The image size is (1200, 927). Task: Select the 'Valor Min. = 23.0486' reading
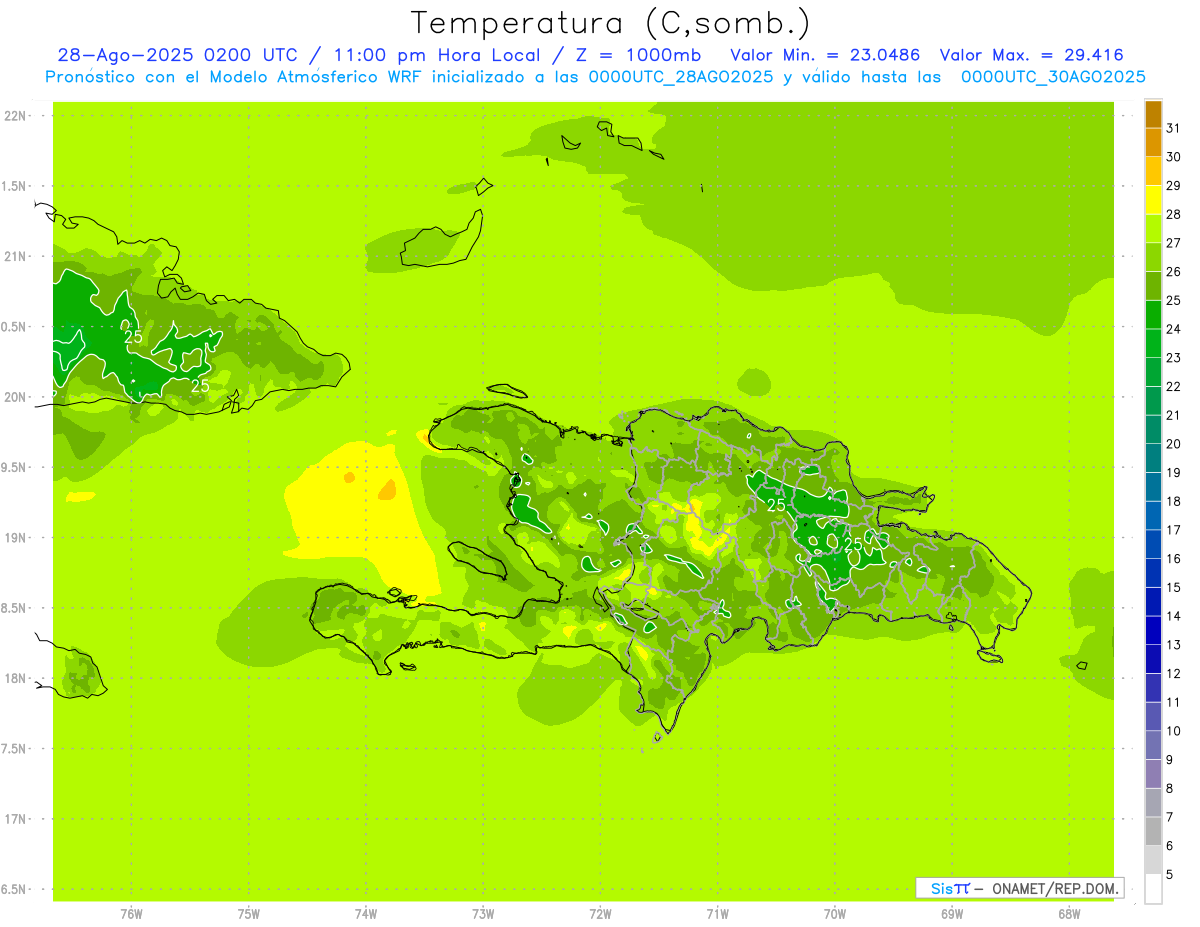click(825, 55)
